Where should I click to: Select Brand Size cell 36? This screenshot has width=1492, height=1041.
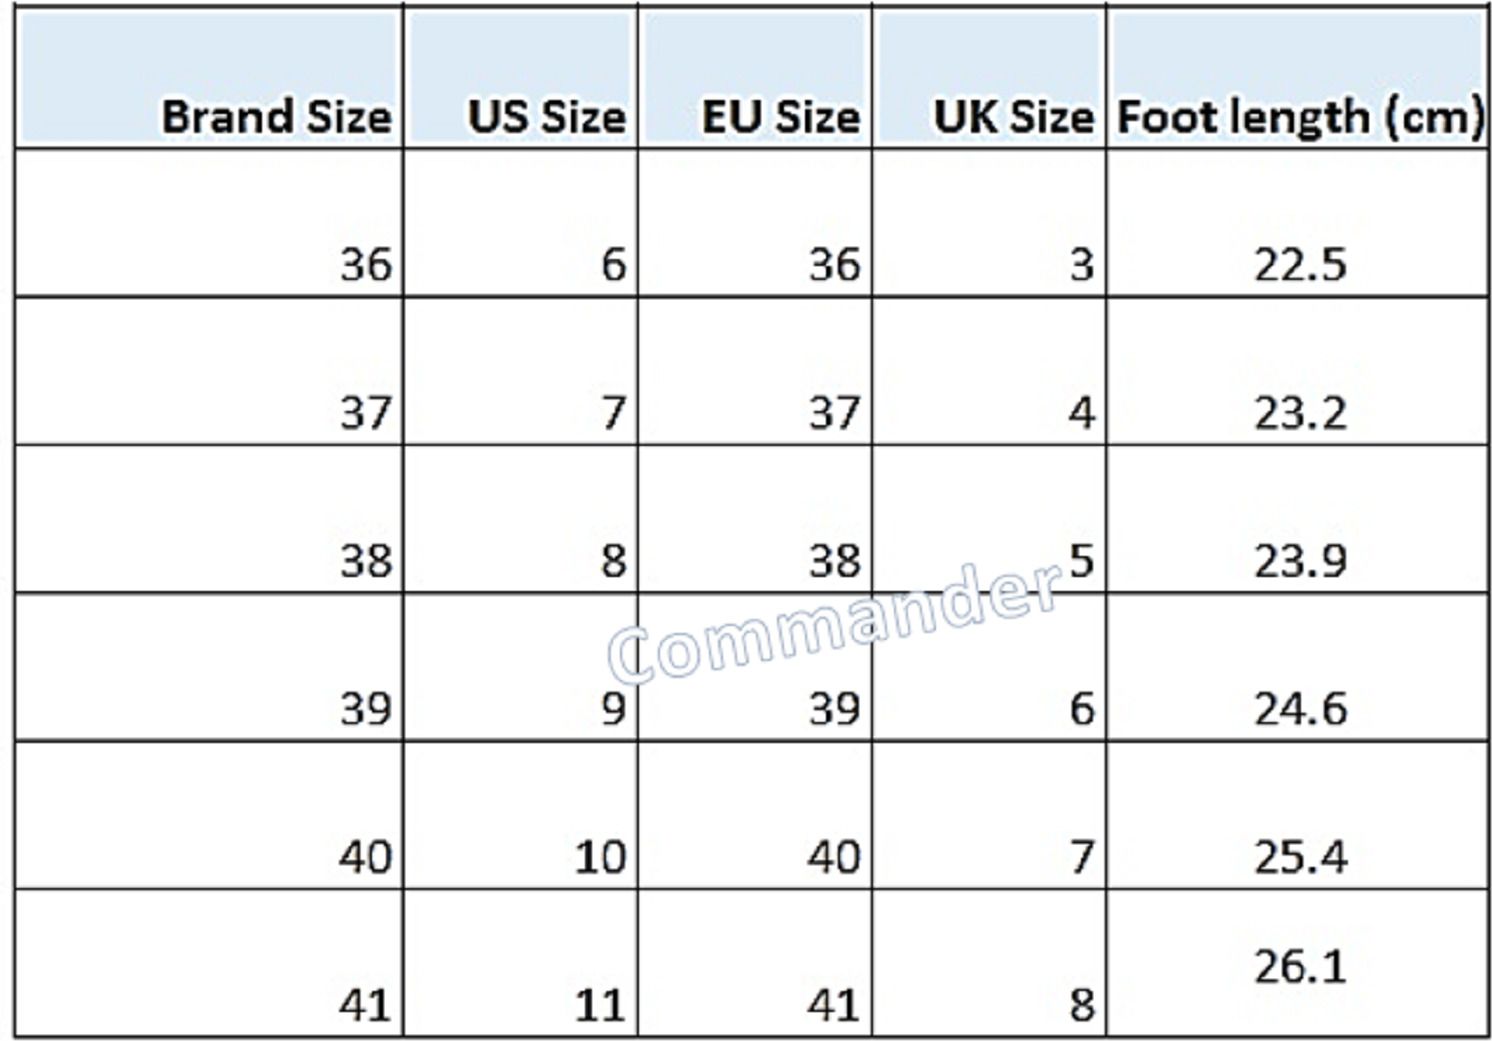[209, 223]
